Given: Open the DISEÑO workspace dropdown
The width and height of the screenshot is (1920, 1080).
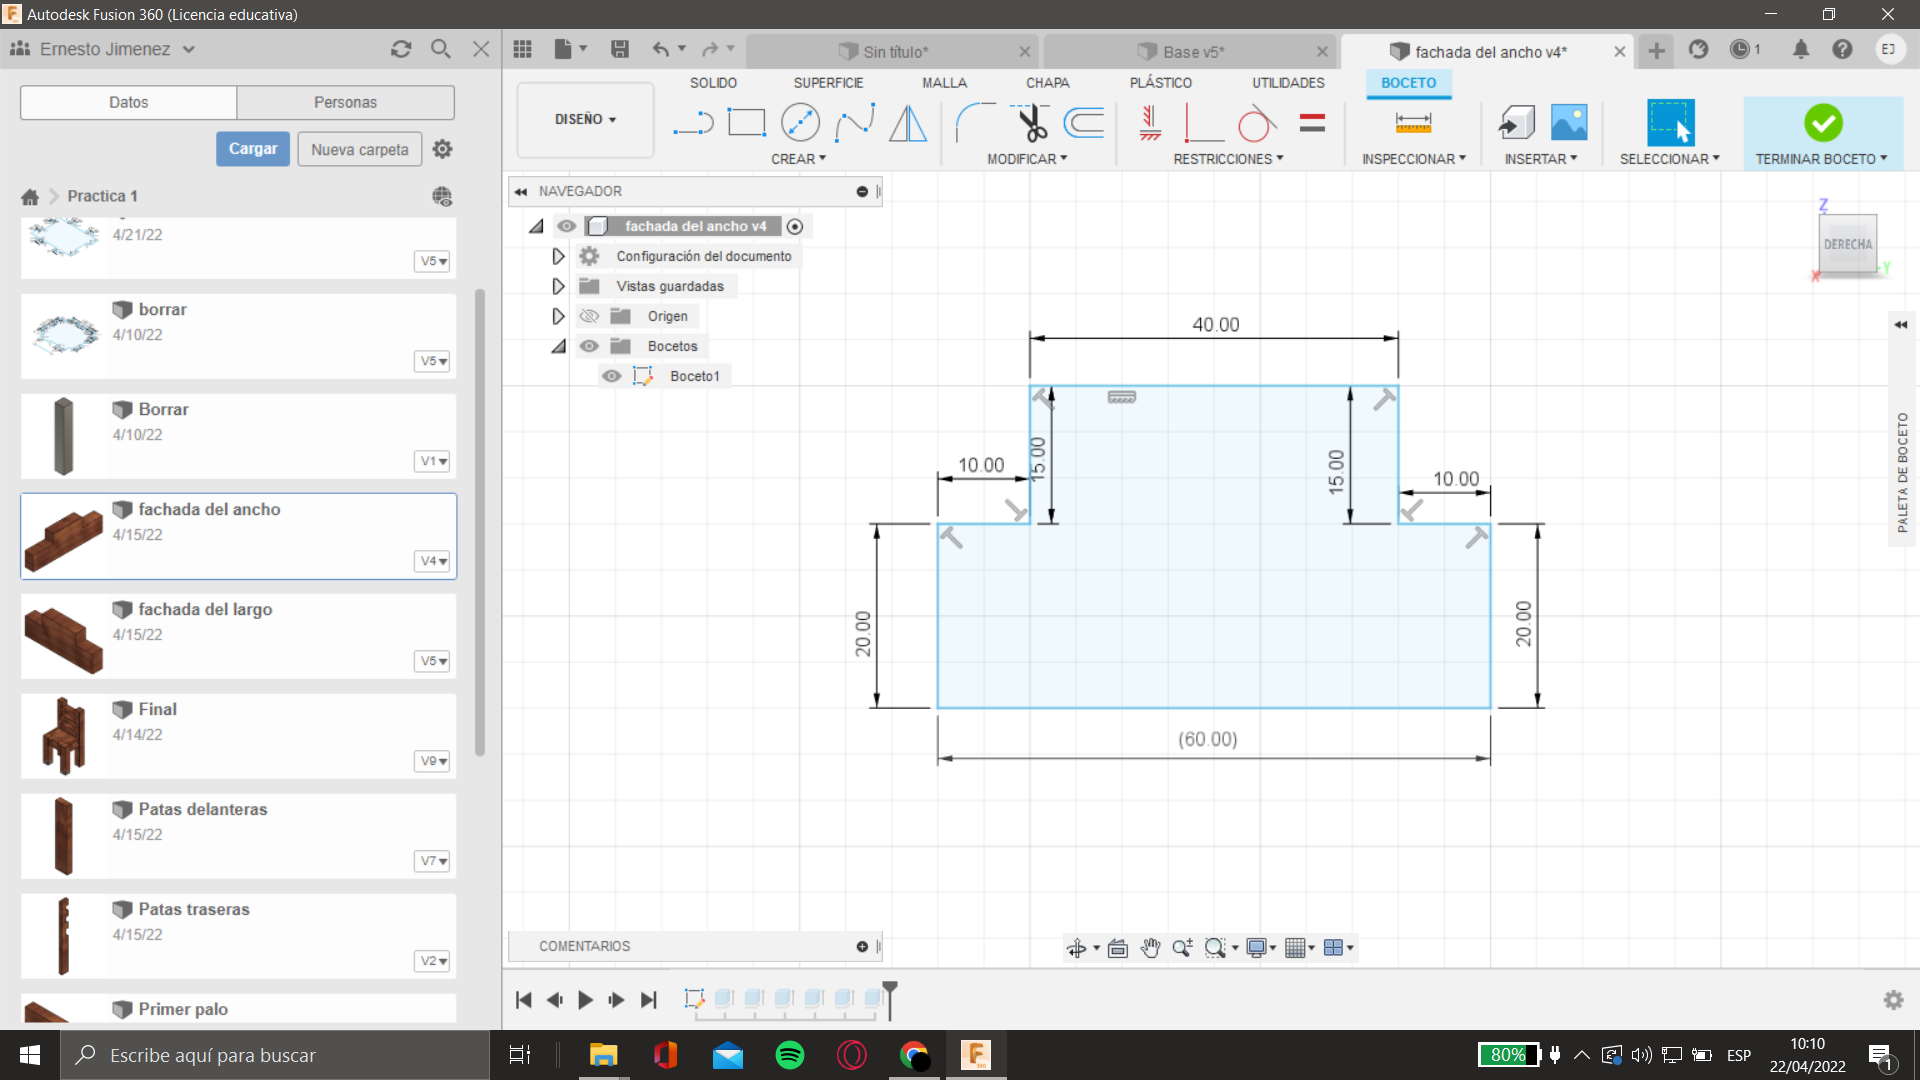Looking at the screenshot, I should coord(585,119).
